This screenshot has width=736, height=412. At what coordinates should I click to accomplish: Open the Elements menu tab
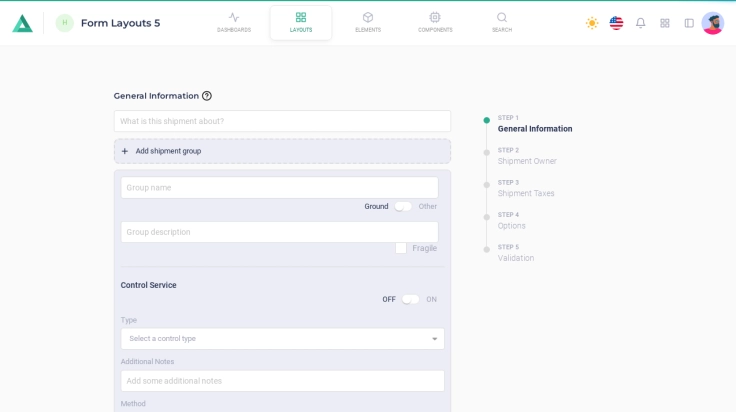click(368, 22)
